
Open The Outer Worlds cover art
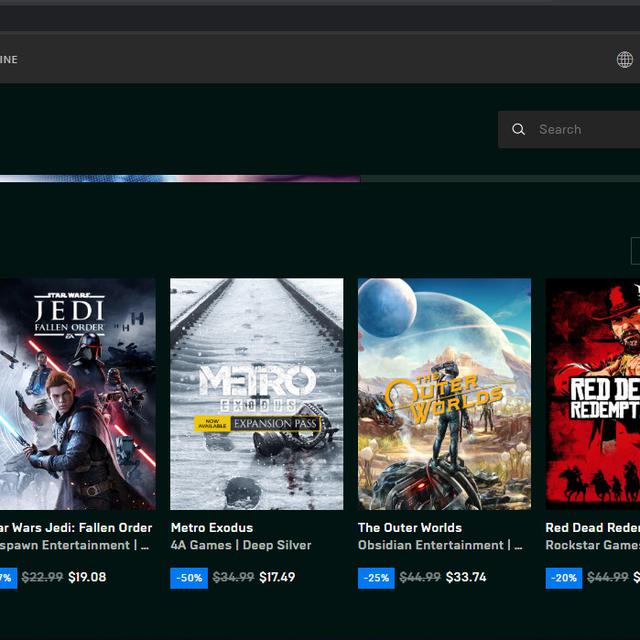pyautogui.click(x=444, y=394)
